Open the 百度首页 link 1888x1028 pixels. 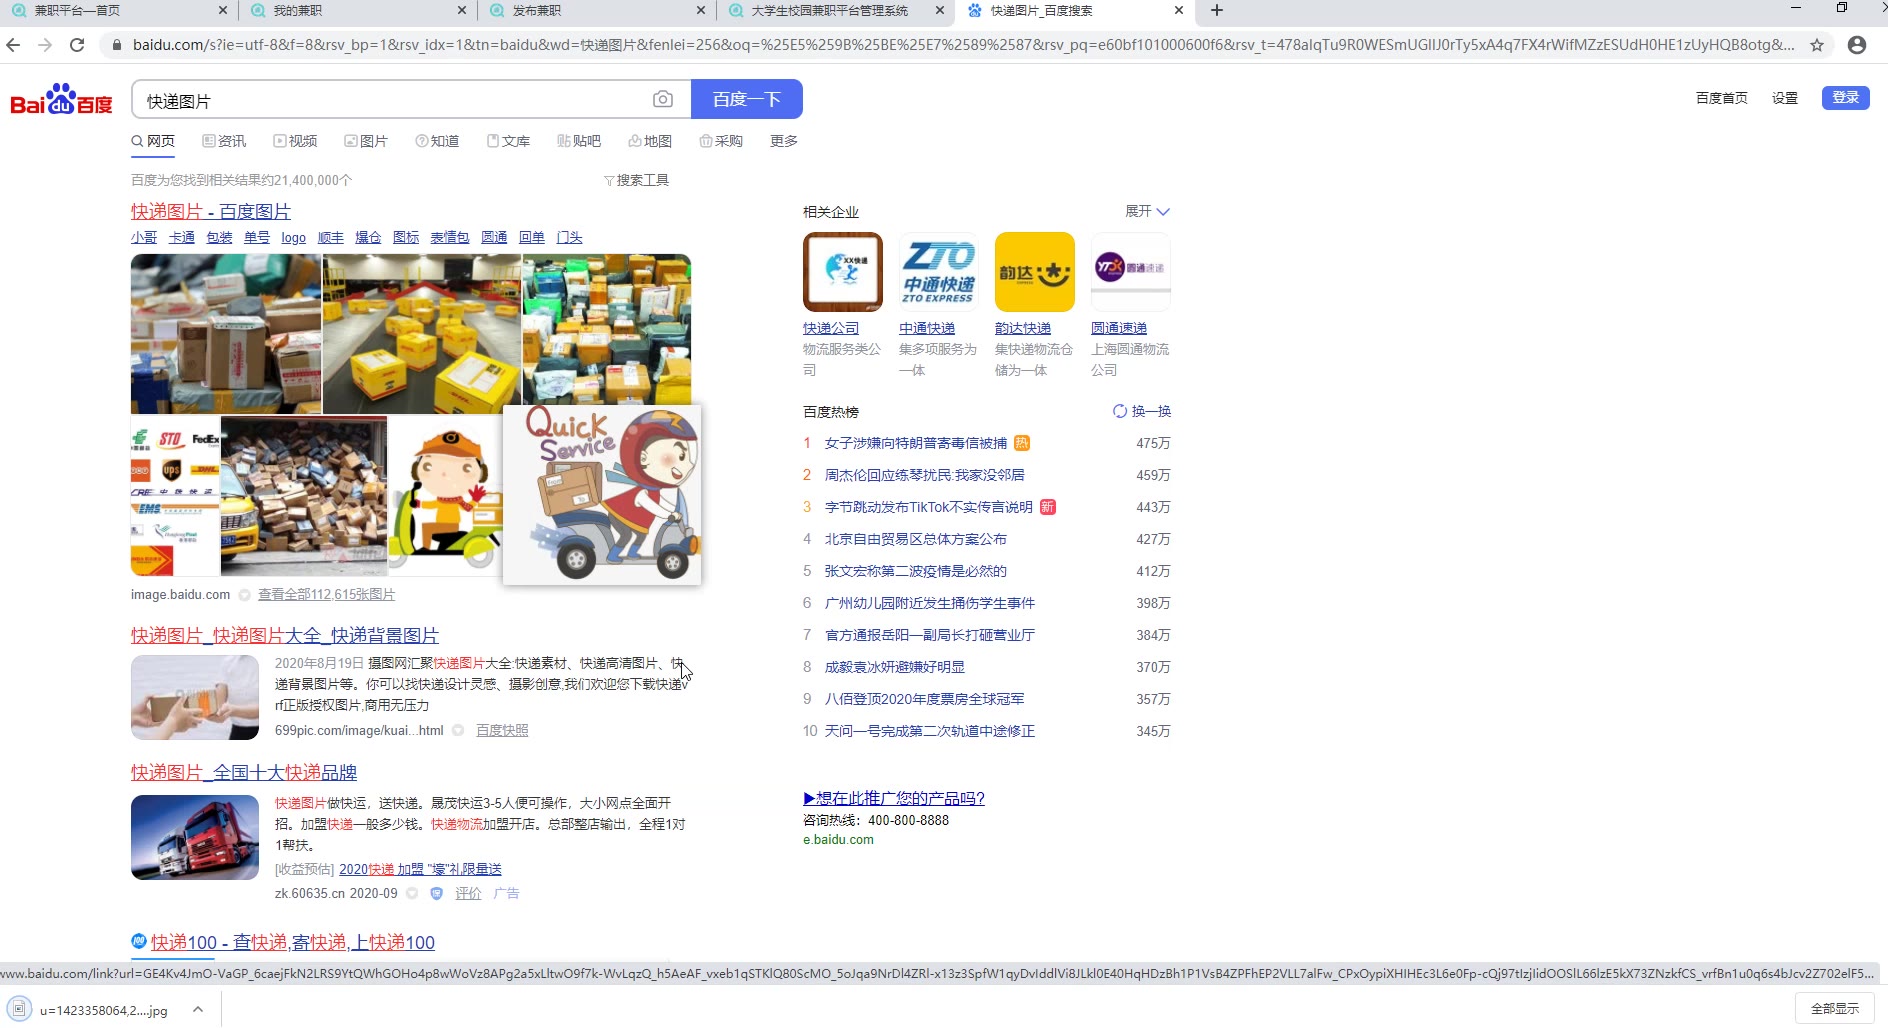click(x=1721, y=98)
